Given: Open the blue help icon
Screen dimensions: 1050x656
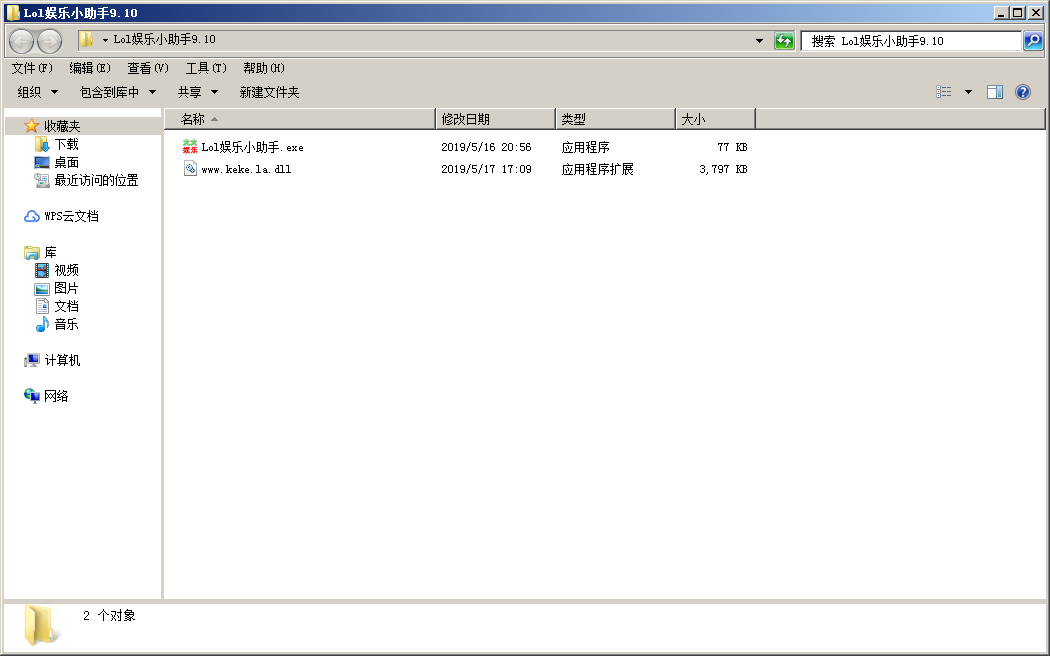Looking at the screenshot, I should tap(1023, 92).
